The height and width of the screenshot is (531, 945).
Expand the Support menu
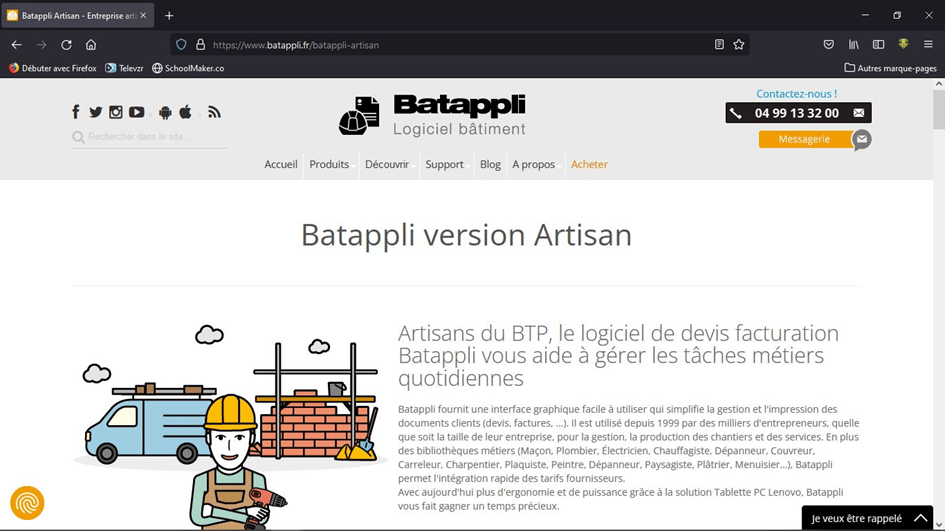coord(445,165)
